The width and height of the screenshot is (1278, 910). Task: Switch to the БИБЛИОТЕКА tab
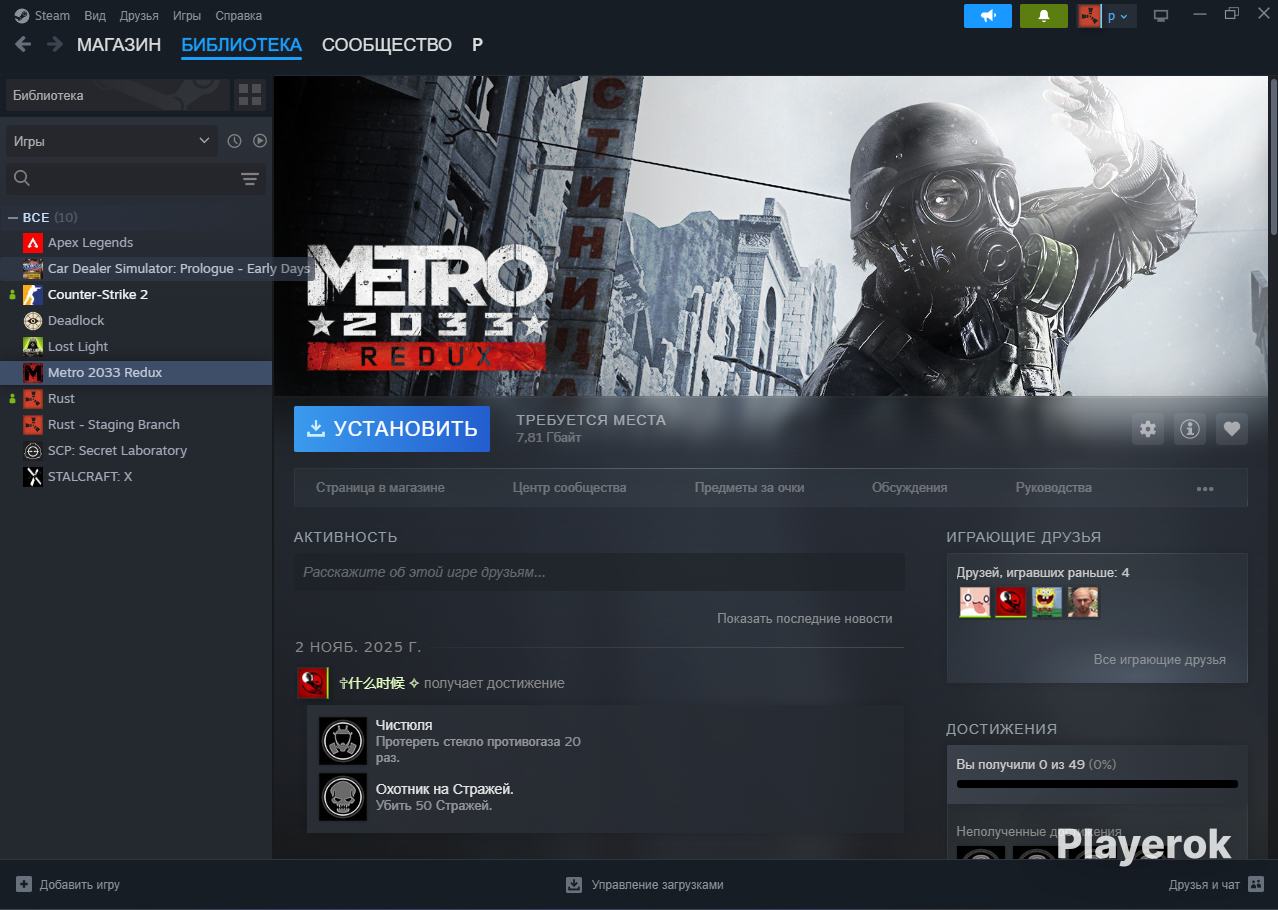(x=241, y=45)
